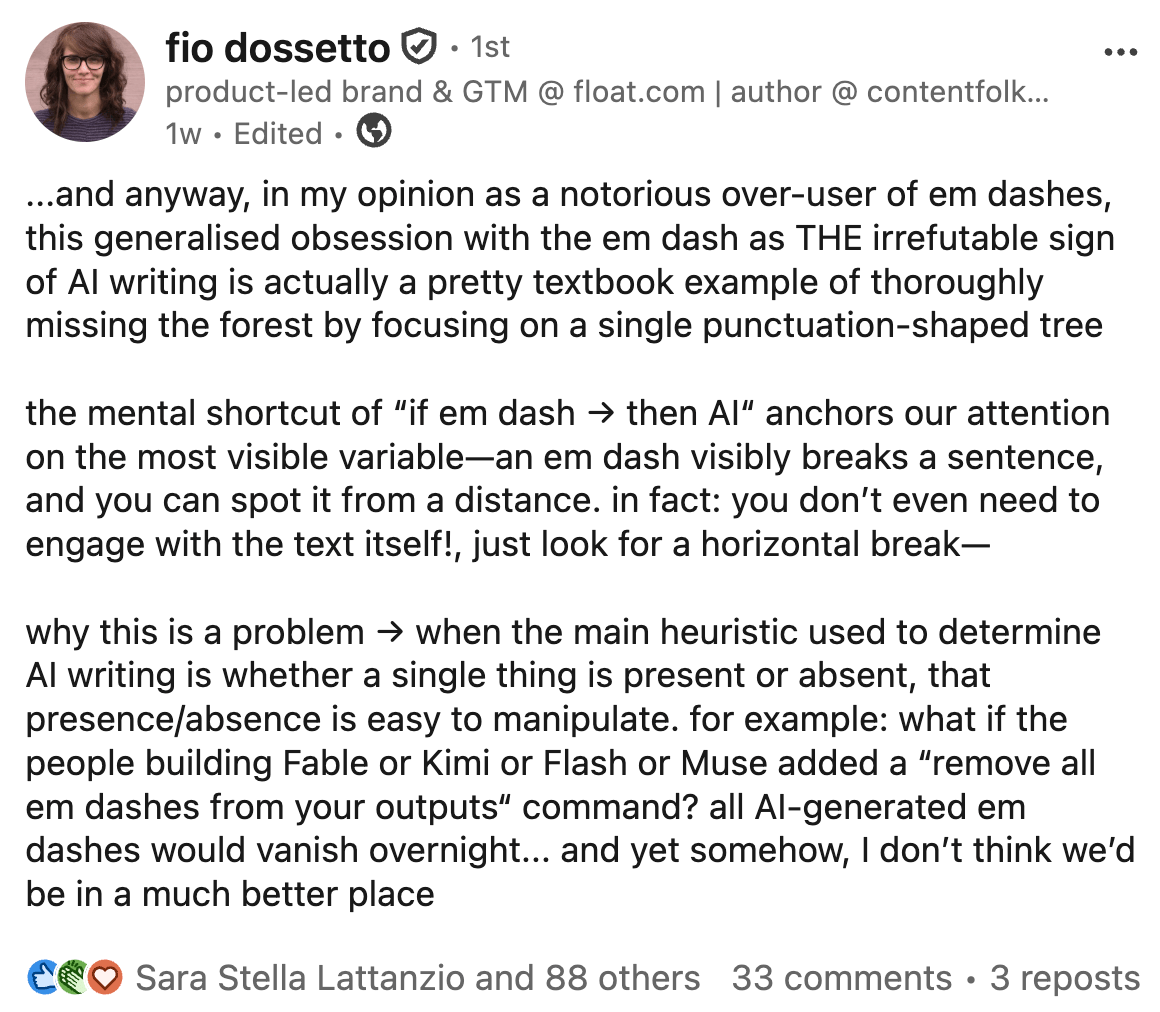
Task: Open the 33 comments link
Action: pyautogui.click(x=841, y=978)
